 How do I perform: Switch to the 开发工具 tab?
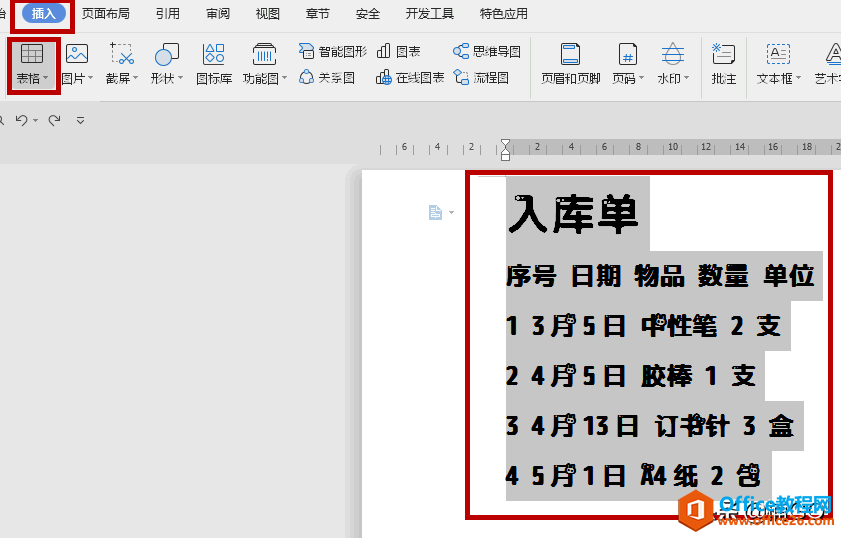pyautogui.click(x=430, y=13)
